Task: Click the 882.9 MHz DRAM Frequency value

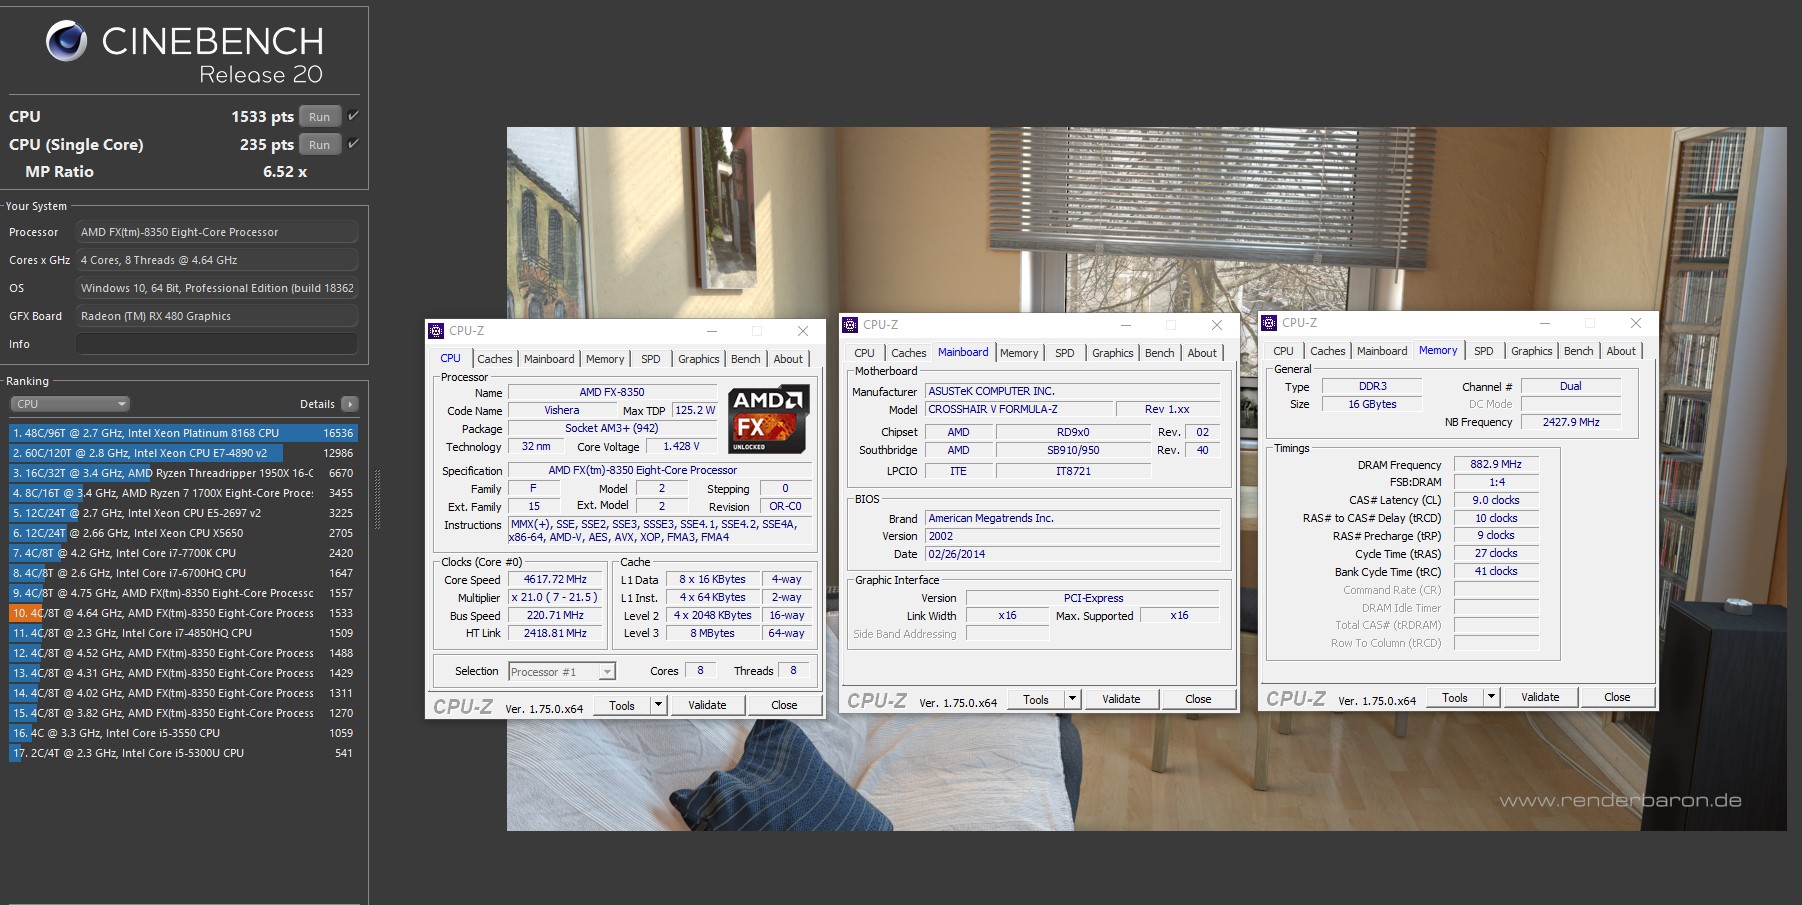Action: (x=1496, y=464)
